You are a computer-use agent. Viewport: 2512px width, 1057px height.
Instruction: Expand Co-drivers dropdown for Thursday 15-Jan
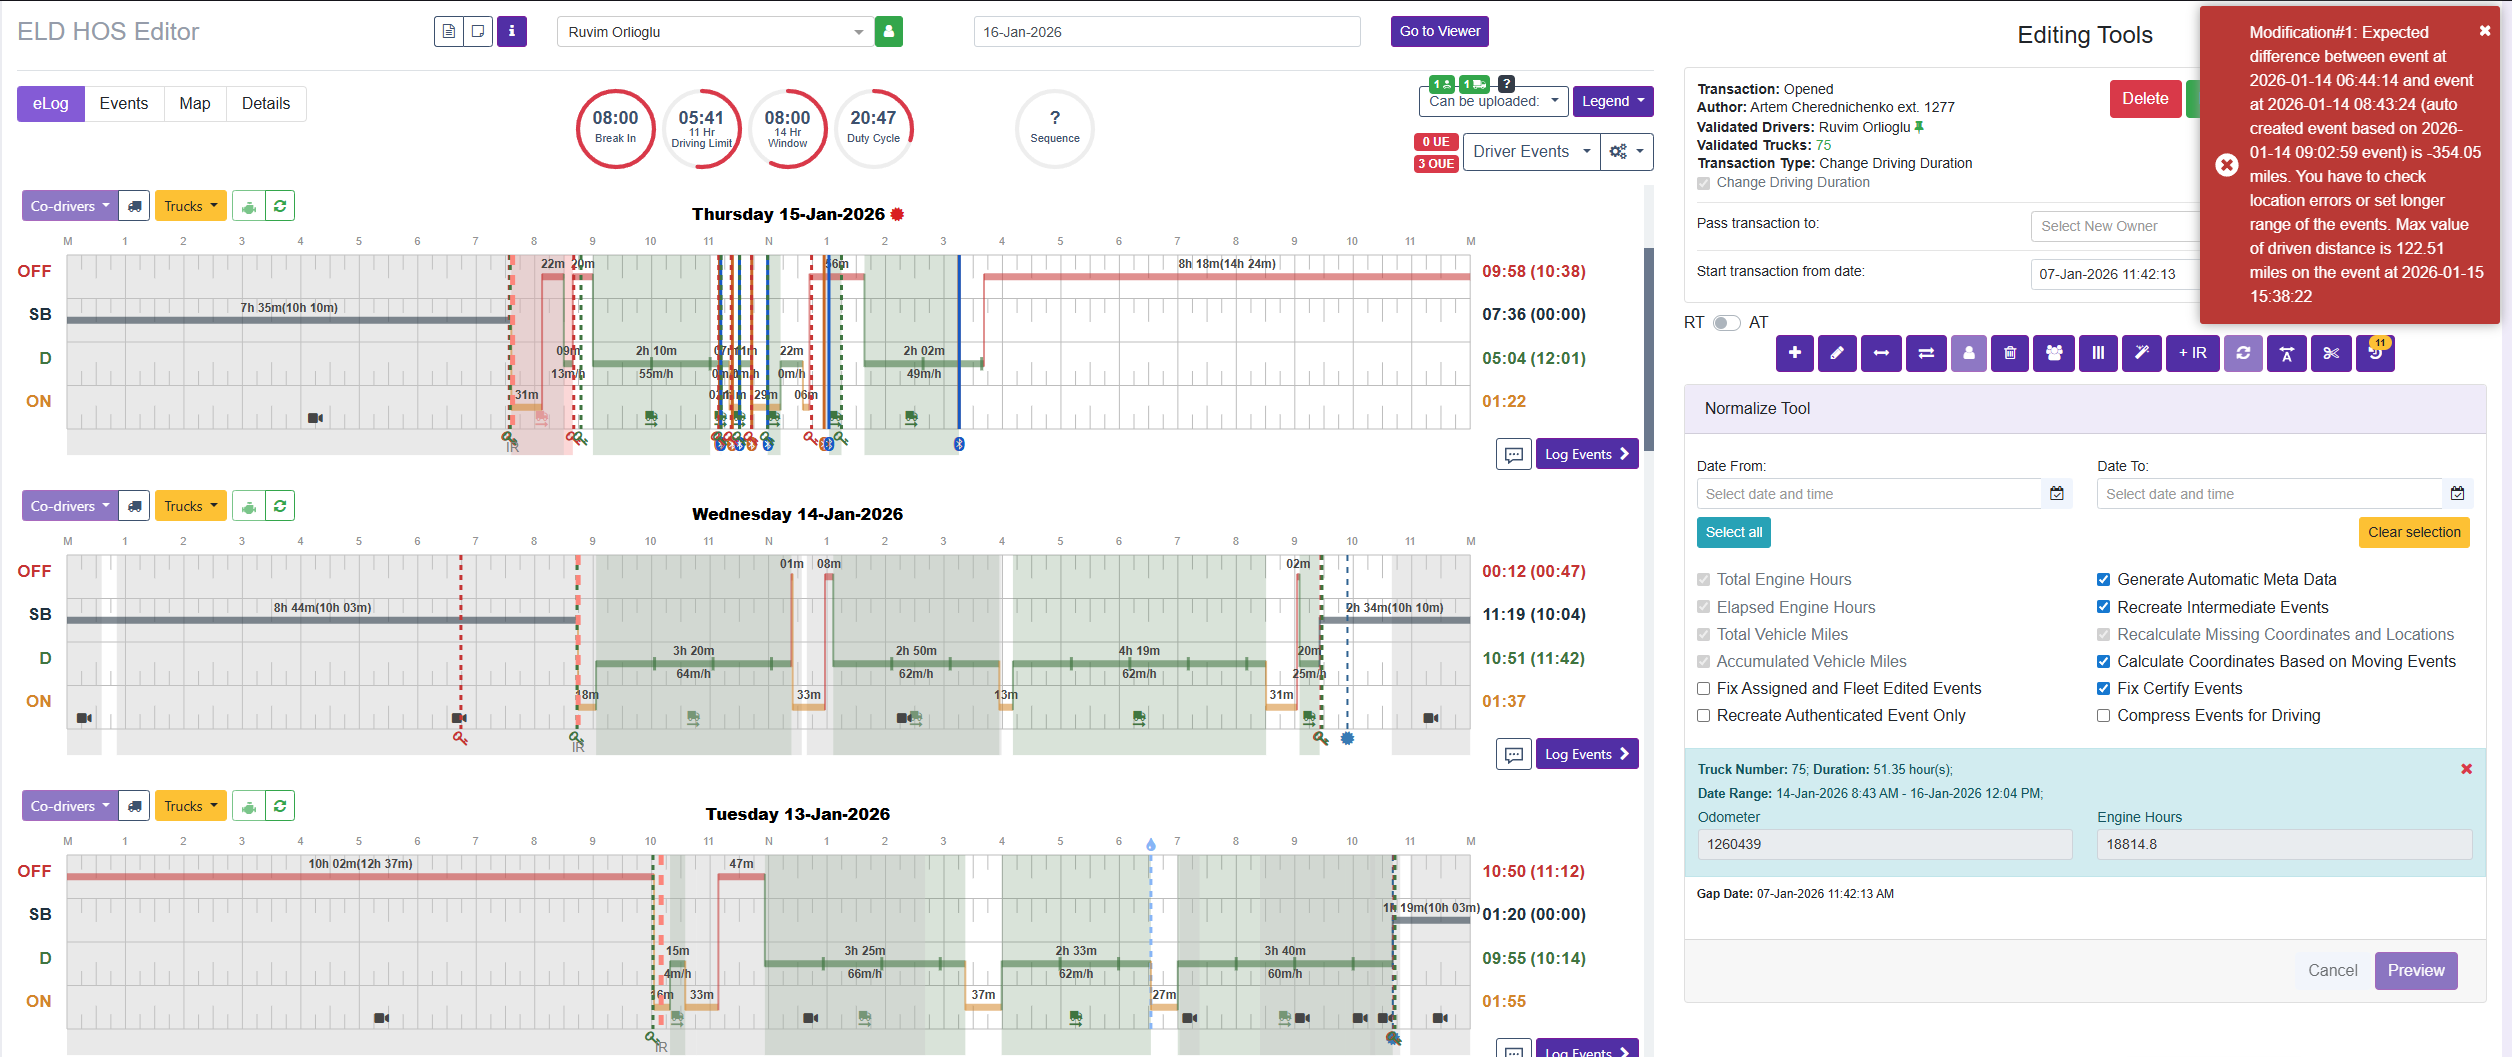pyautogui.click(x=70, y=206)
